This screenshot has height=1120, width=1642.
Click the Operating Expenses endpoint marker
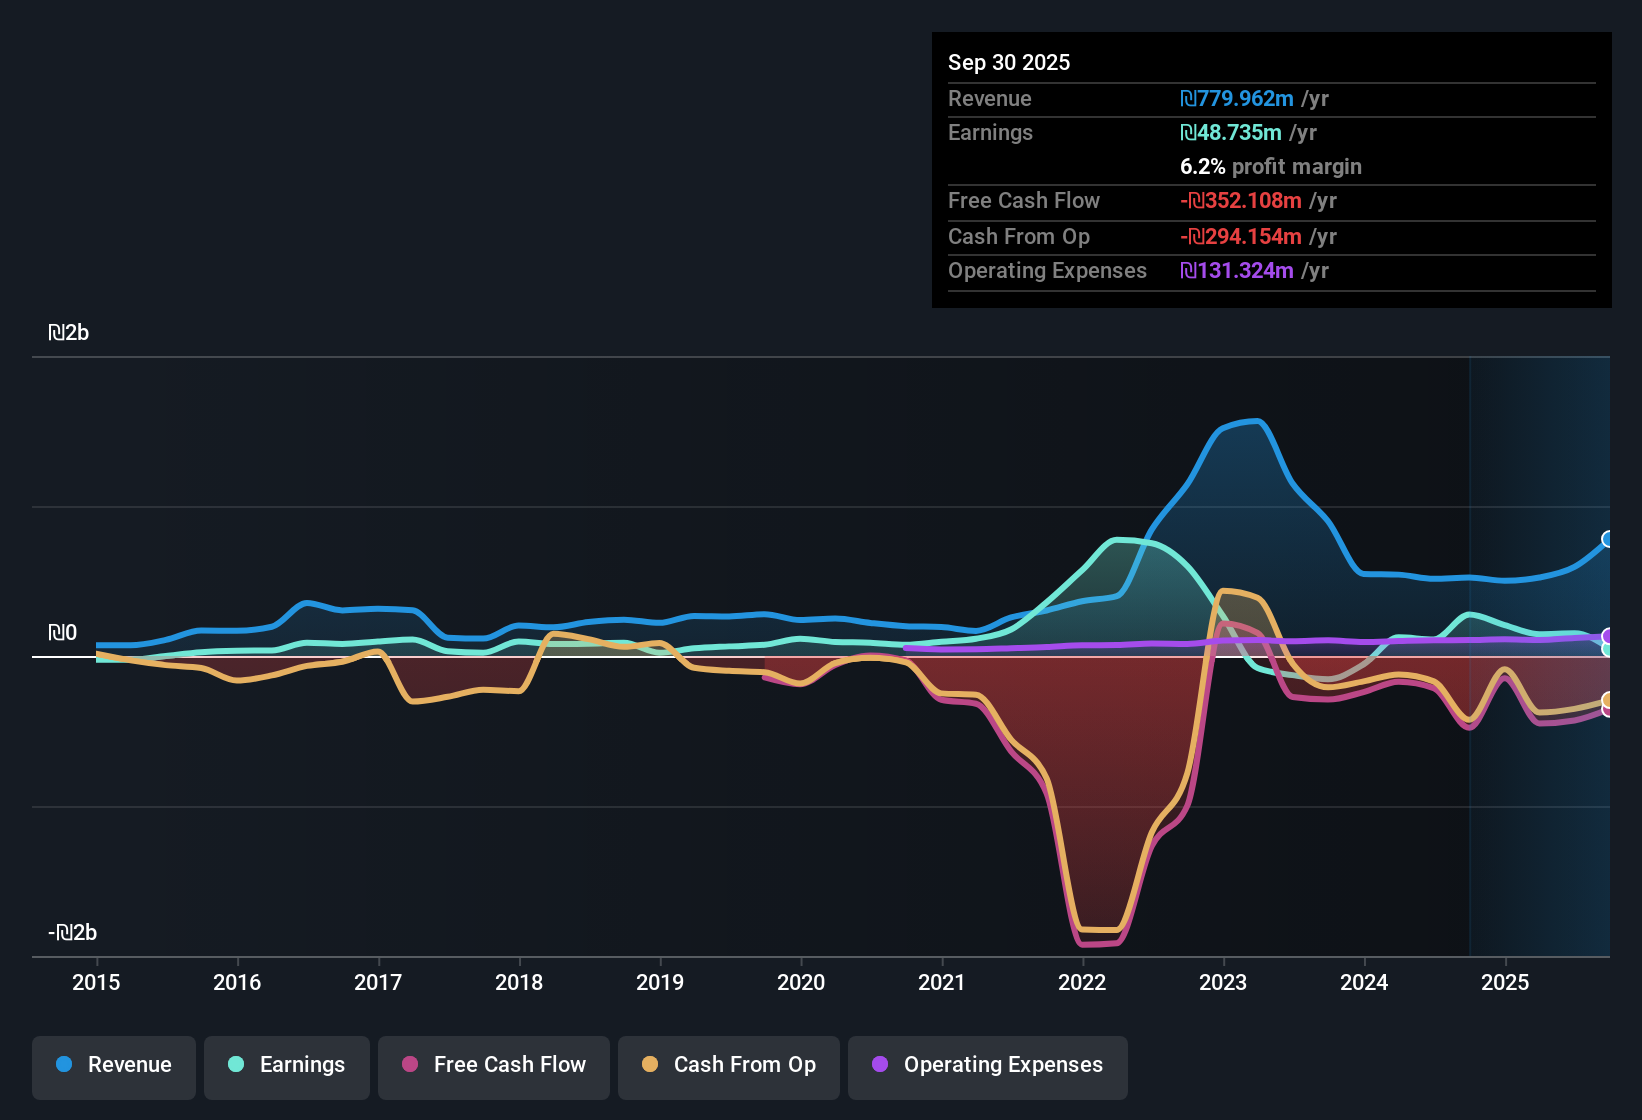tap(1607, 635)
